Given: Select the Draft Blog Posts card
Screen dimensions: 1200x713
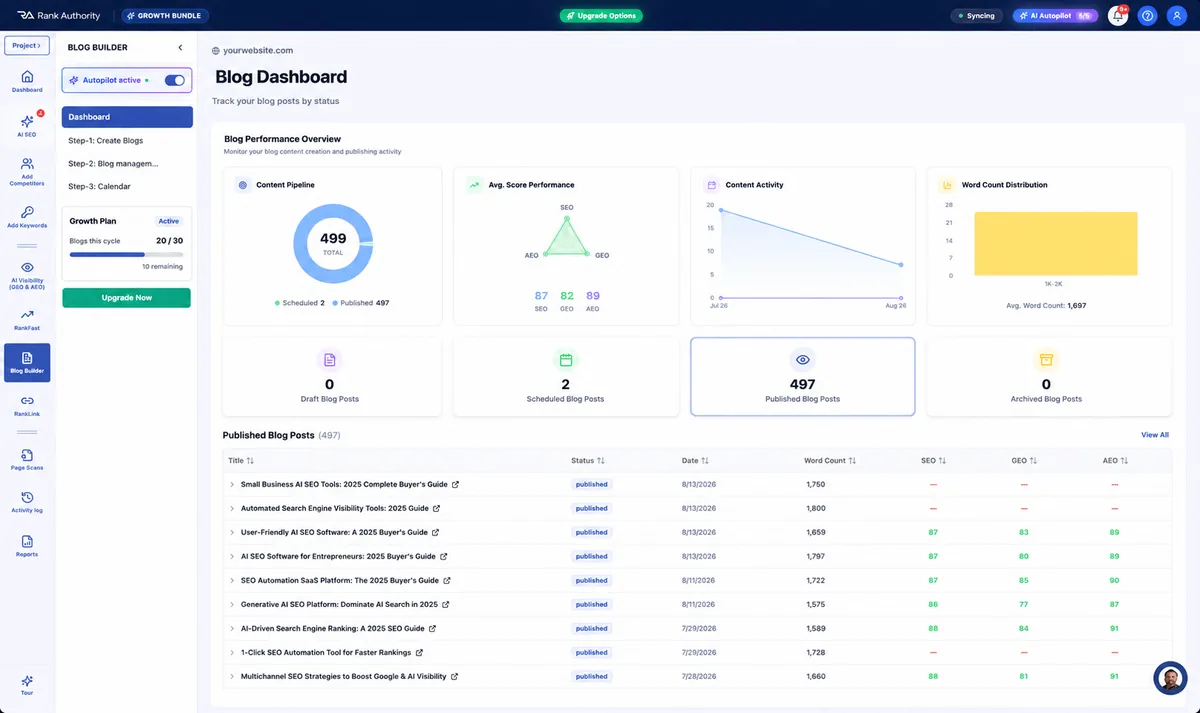Looking at the screenshot, I should pyautogui.click(x=331, y=376).
